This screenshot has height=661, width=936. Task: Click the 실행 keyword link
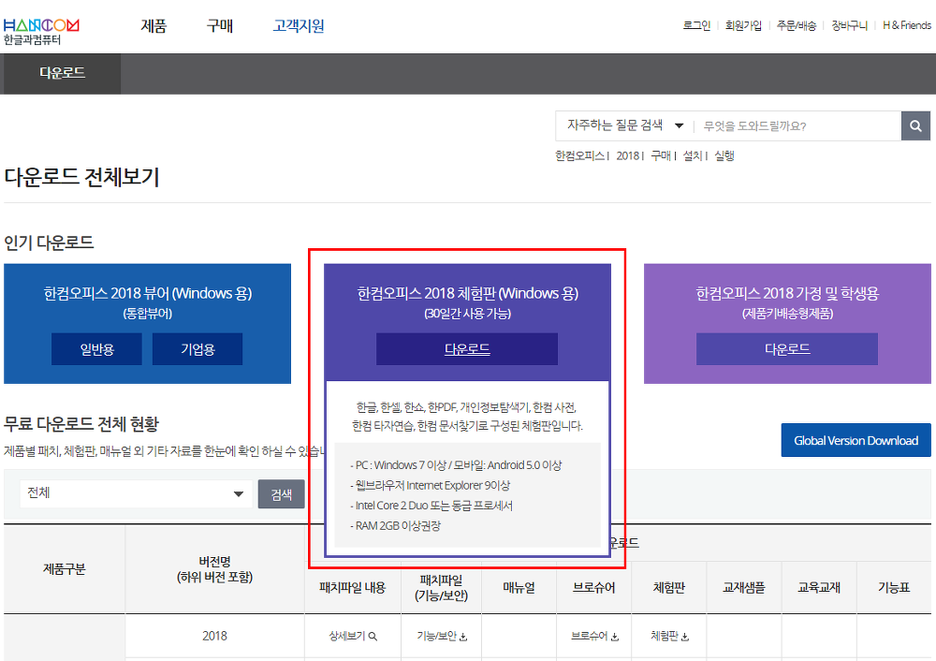tap(724, 156)
